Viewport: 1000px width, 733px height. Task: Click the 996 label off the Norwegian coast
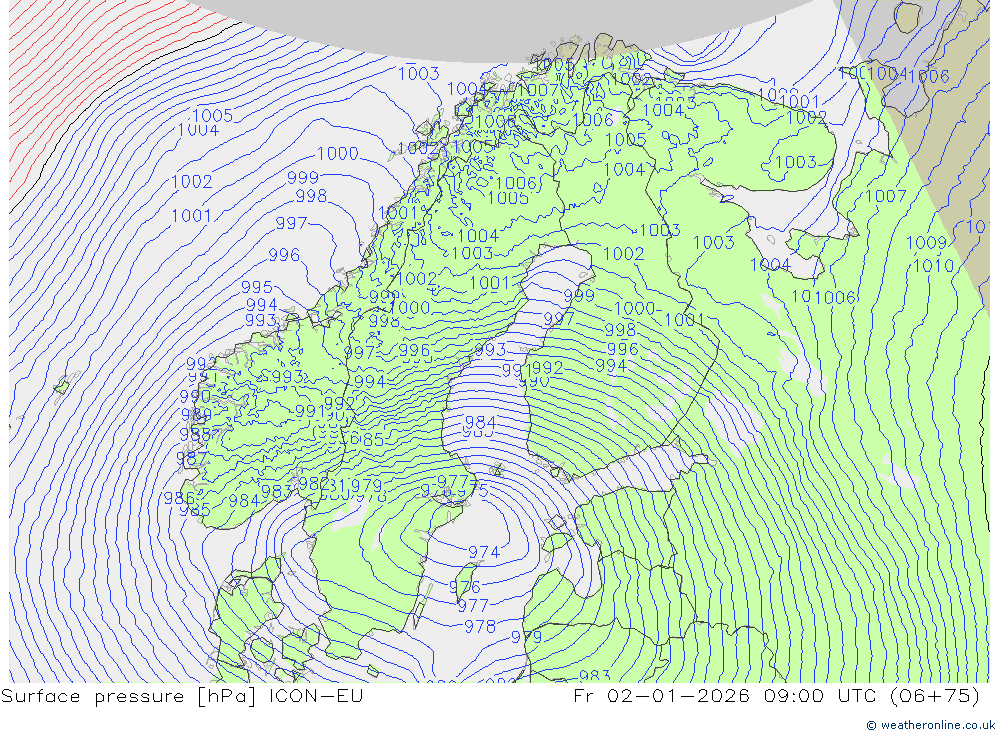click(284, 255)
